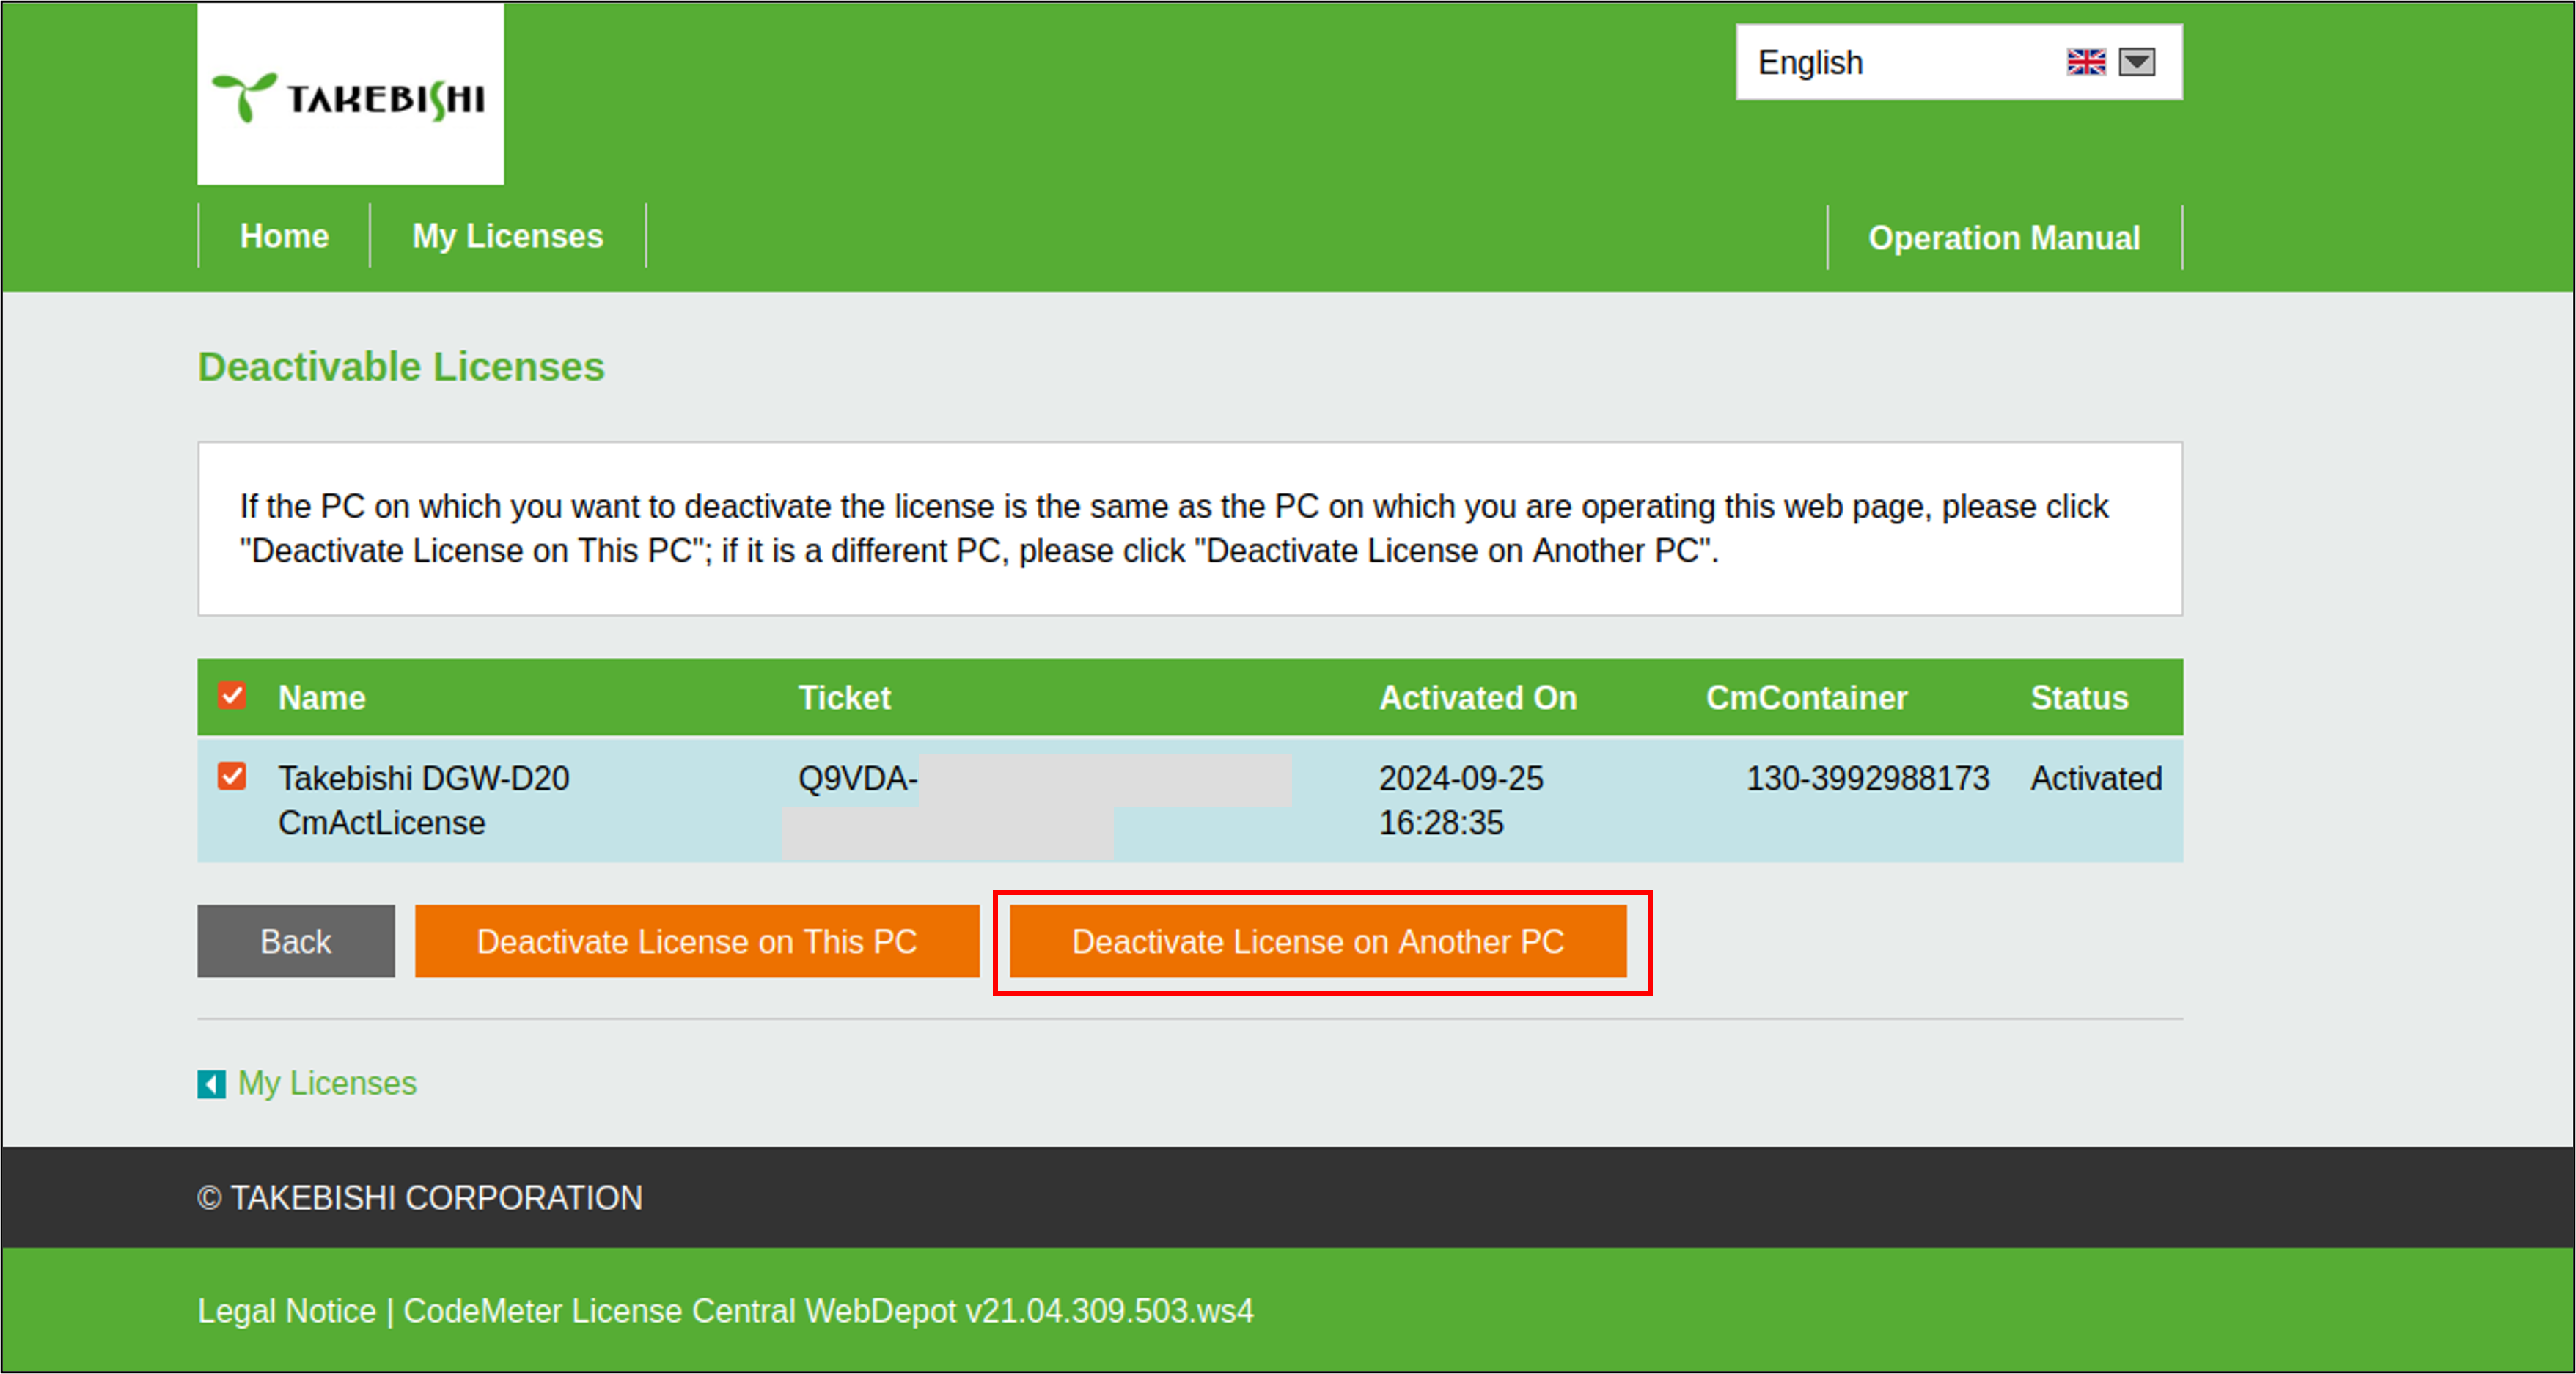
Task: Open the Operation Manual menu item
Action: [x=2004, y=238]
